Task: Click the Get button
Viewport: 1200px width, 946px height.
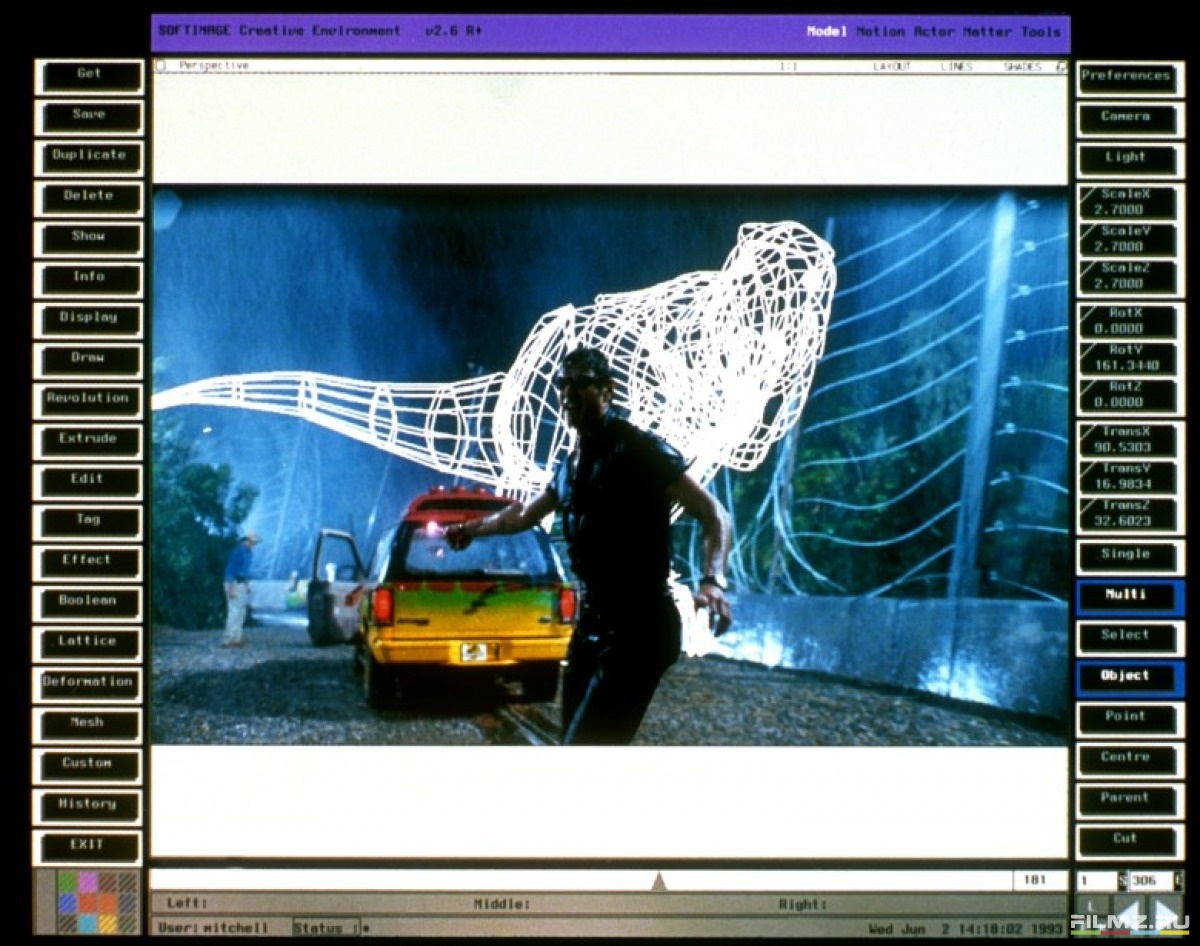Action: tap(89, 76)
